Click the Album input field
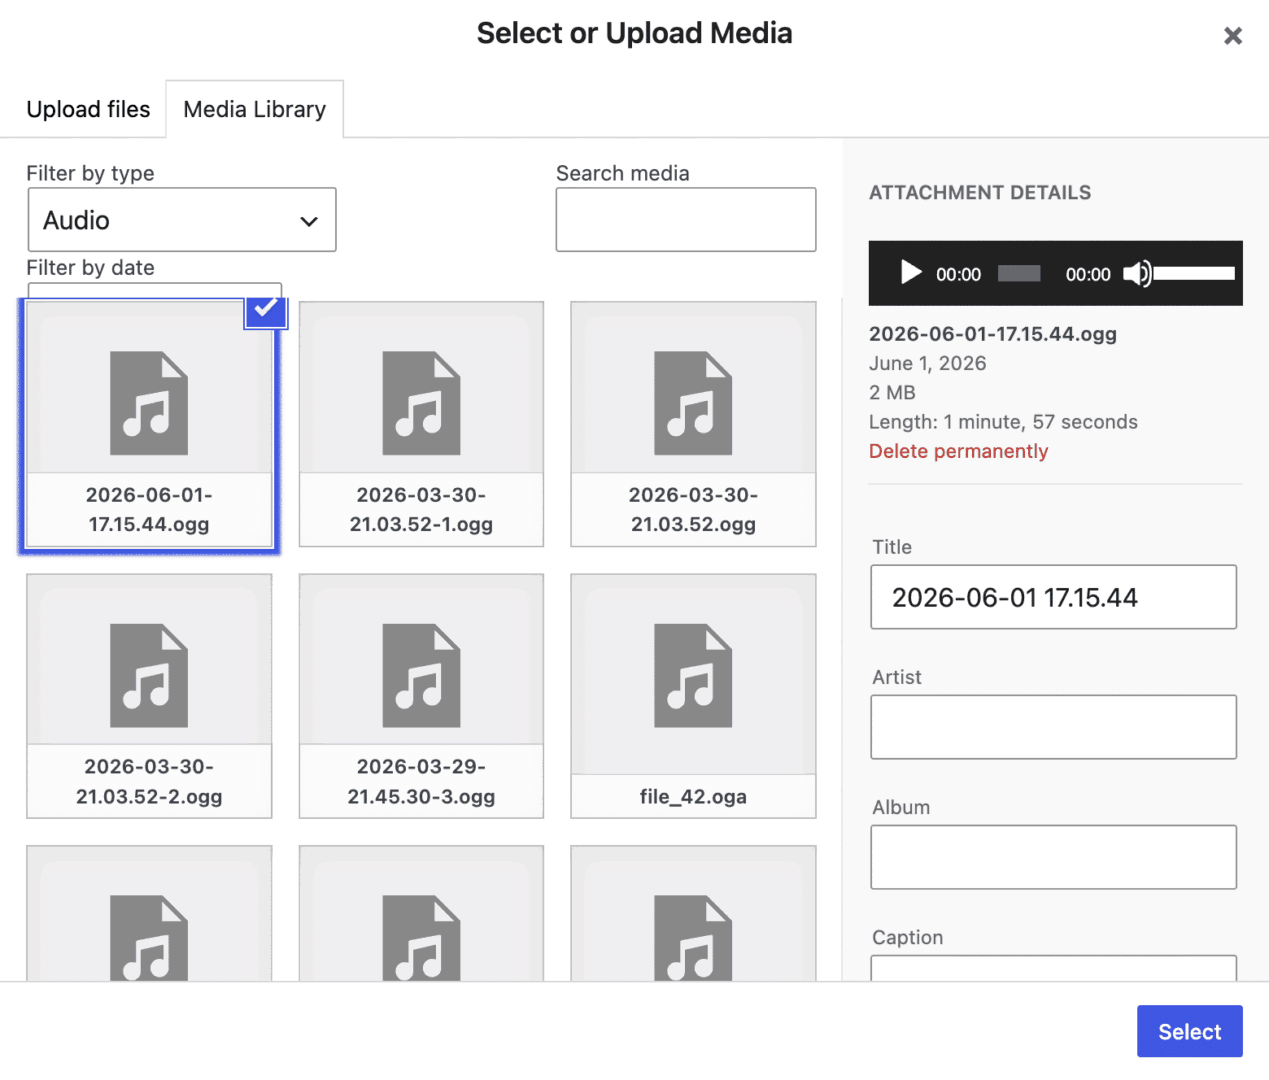The image size is (1269, 1080). 1053,857
